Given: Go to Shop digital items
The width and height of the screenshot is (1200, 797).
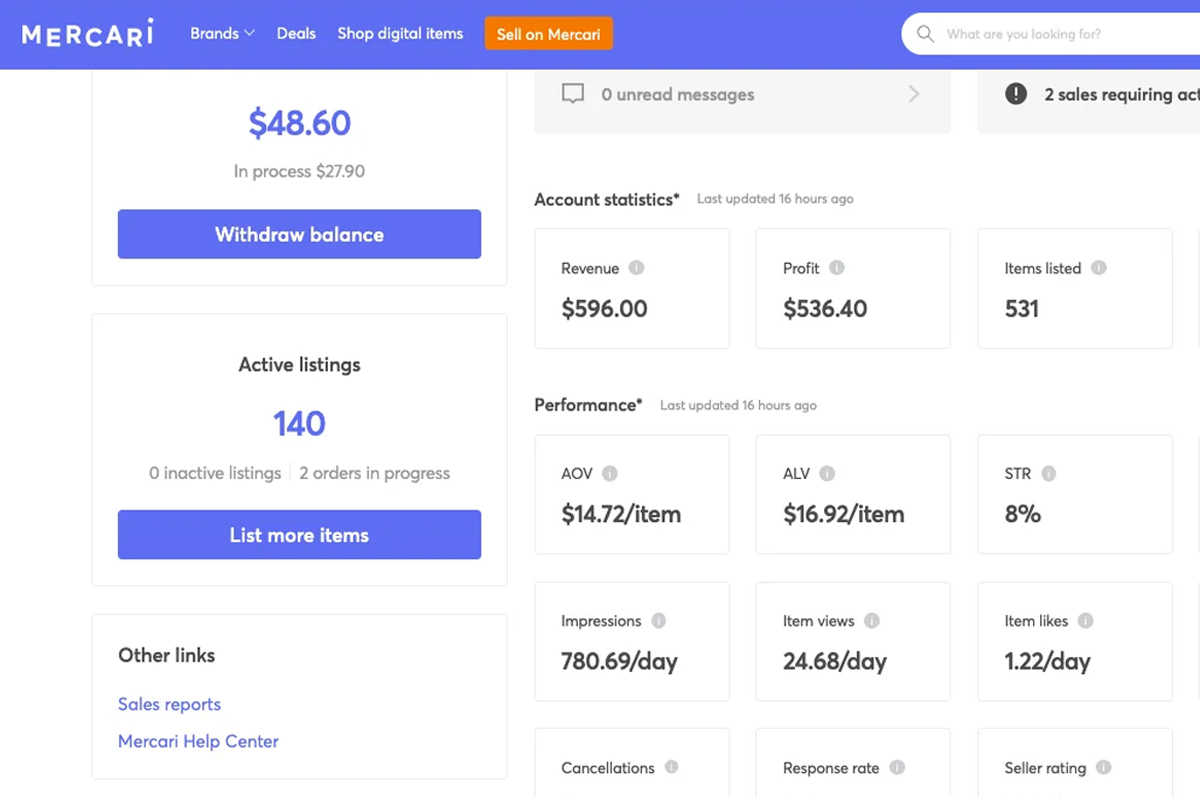Looking at the screenshot, I should coord(400,34).
